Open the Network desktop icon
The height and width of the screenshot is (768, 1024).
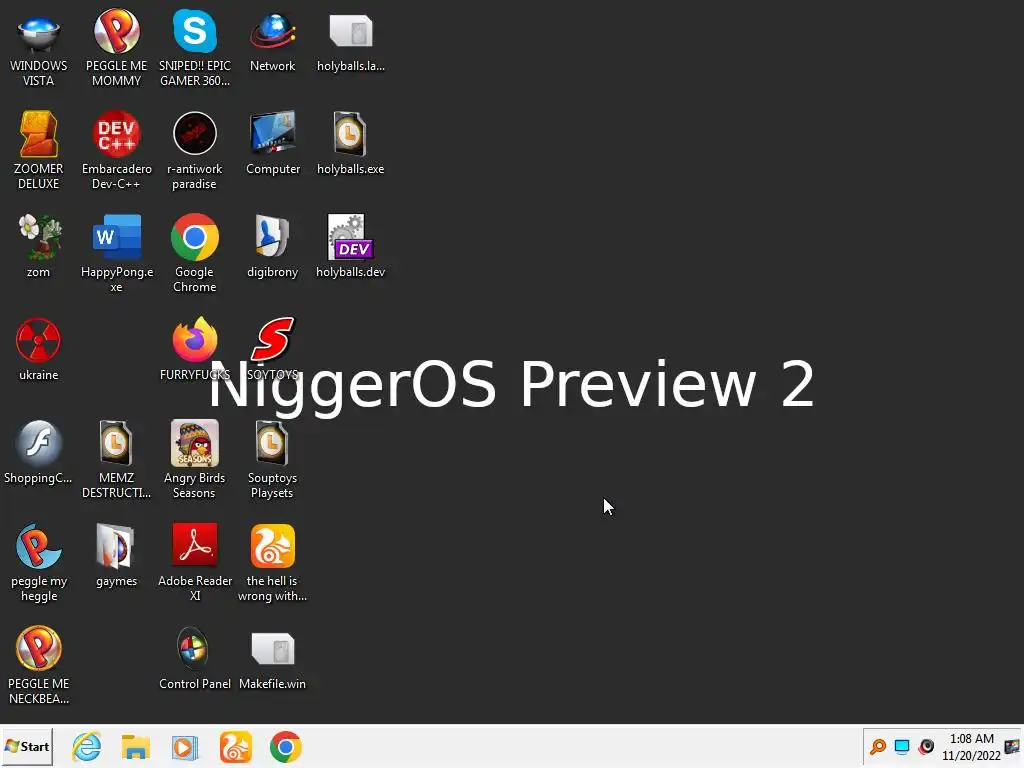tap(272, 42)
